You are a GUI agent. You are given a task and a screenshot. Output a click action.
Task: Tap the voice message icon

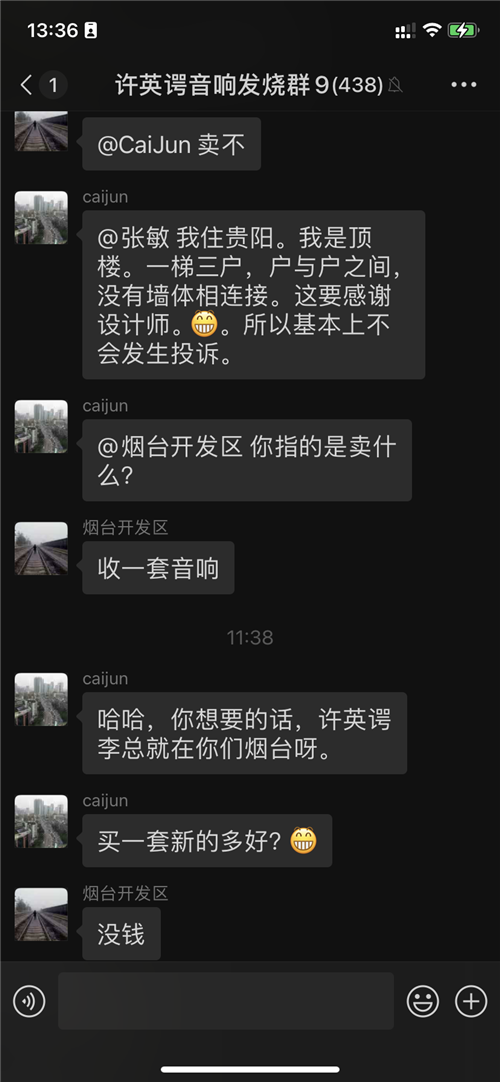click(29, 1001)
